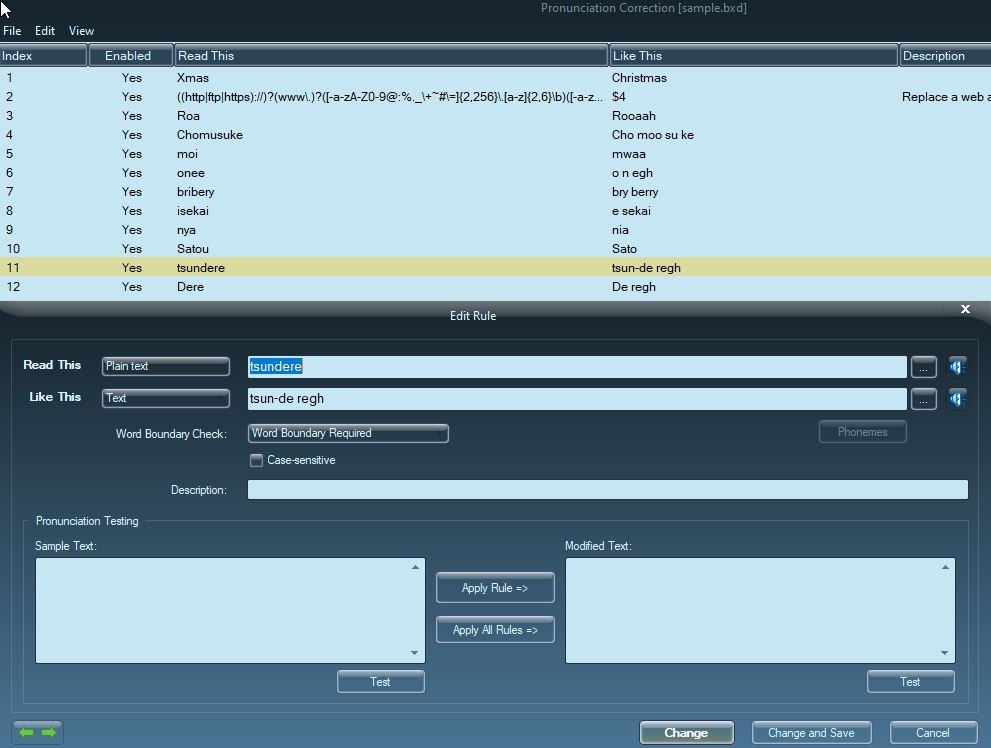Open the View menu
The width and height of the screenshot is (991, 748).
[x=81, y=31]
